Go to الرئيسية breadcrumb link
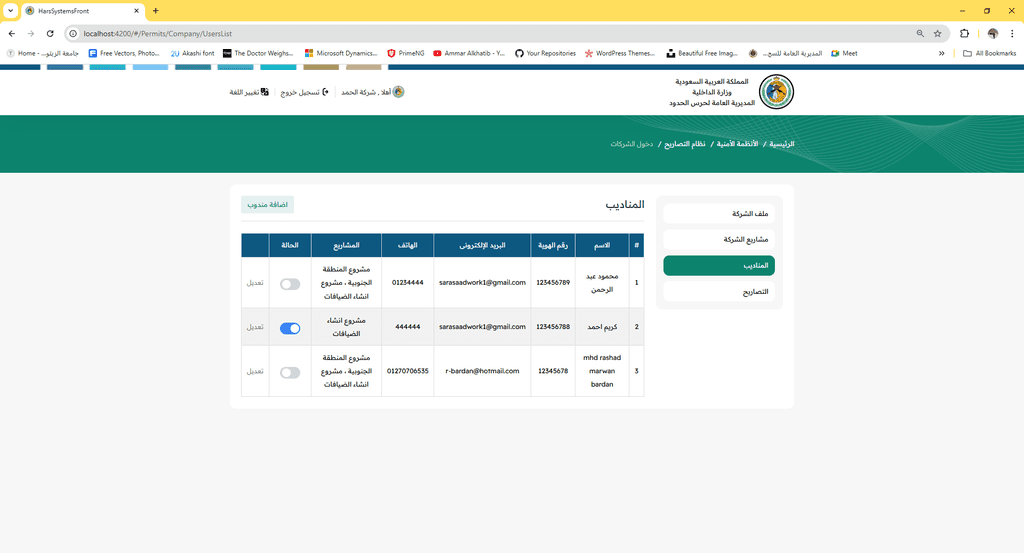 point(781,144)
